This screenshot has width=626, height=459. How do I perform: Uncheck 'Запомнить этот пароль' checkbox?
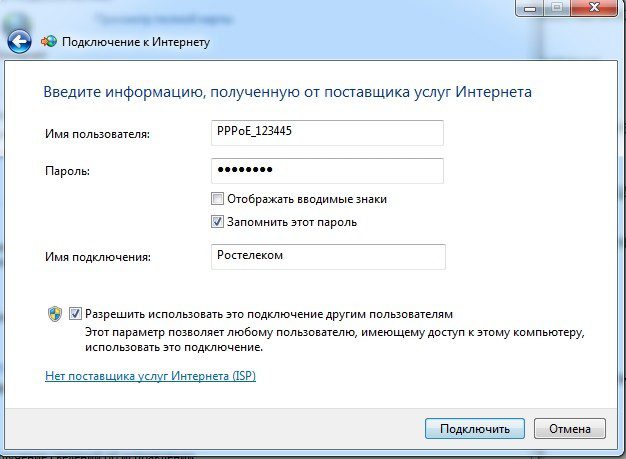(217, 222)
